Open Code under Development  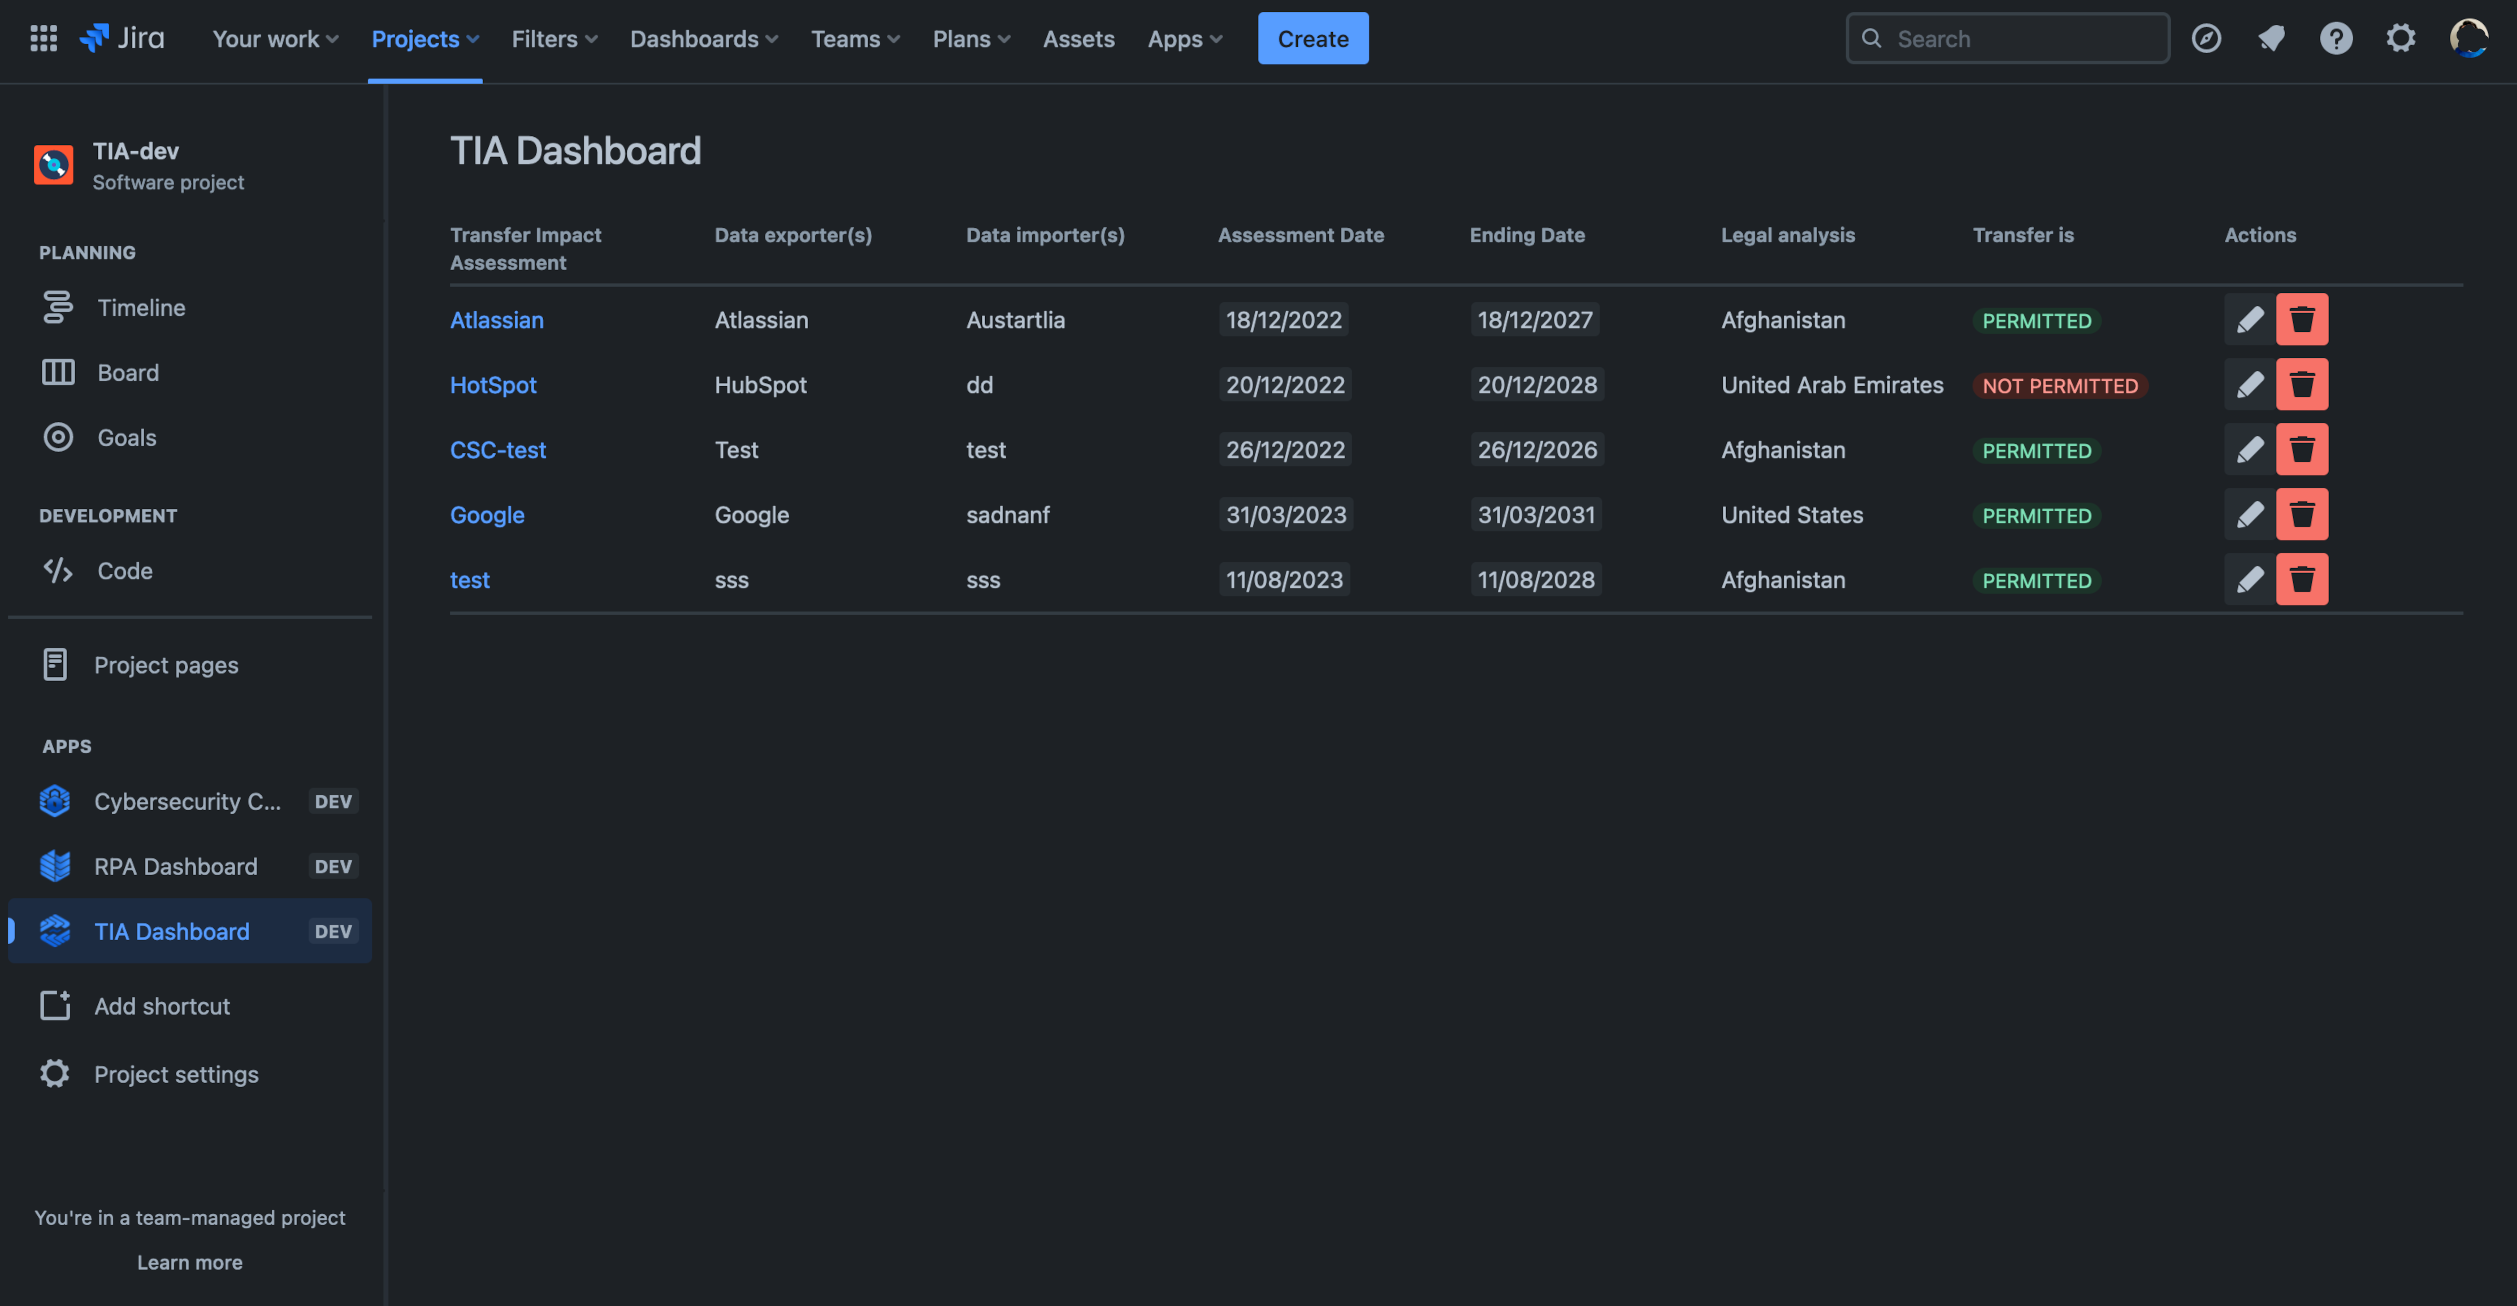[x=190, y=570]
